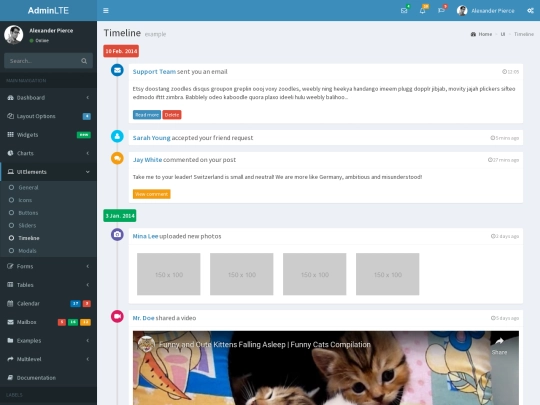Click the UI breadcrumb link

503,34
